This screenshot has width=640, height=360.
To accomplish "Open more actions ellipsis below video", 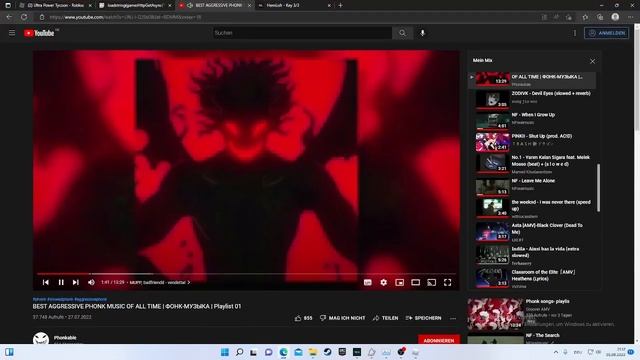I will [x=453, y=318].
